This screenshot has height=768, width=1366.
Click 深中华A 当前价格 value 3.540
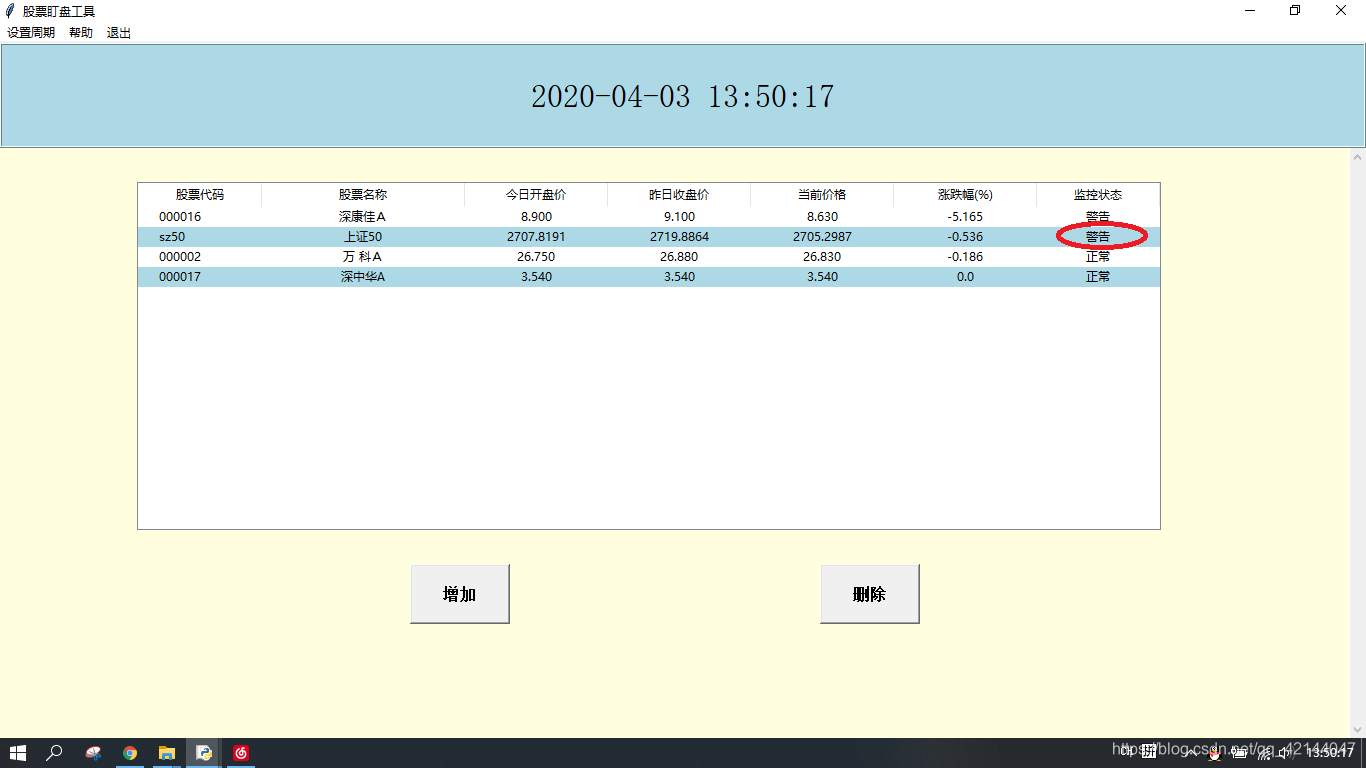tap(822, 277)
